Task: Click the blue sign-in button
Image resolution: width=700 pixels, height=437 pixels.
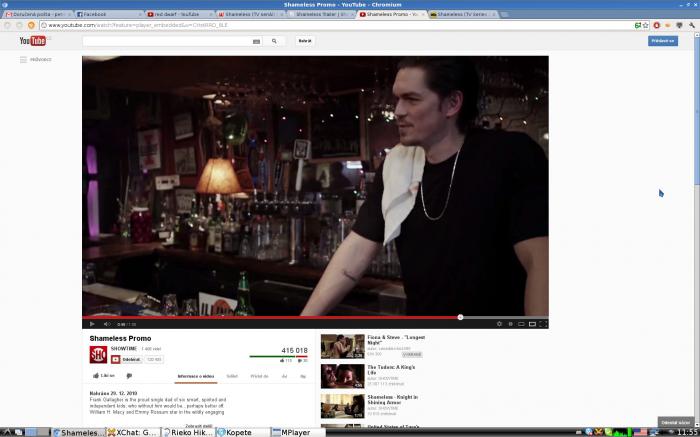Action: pos(662,41)
